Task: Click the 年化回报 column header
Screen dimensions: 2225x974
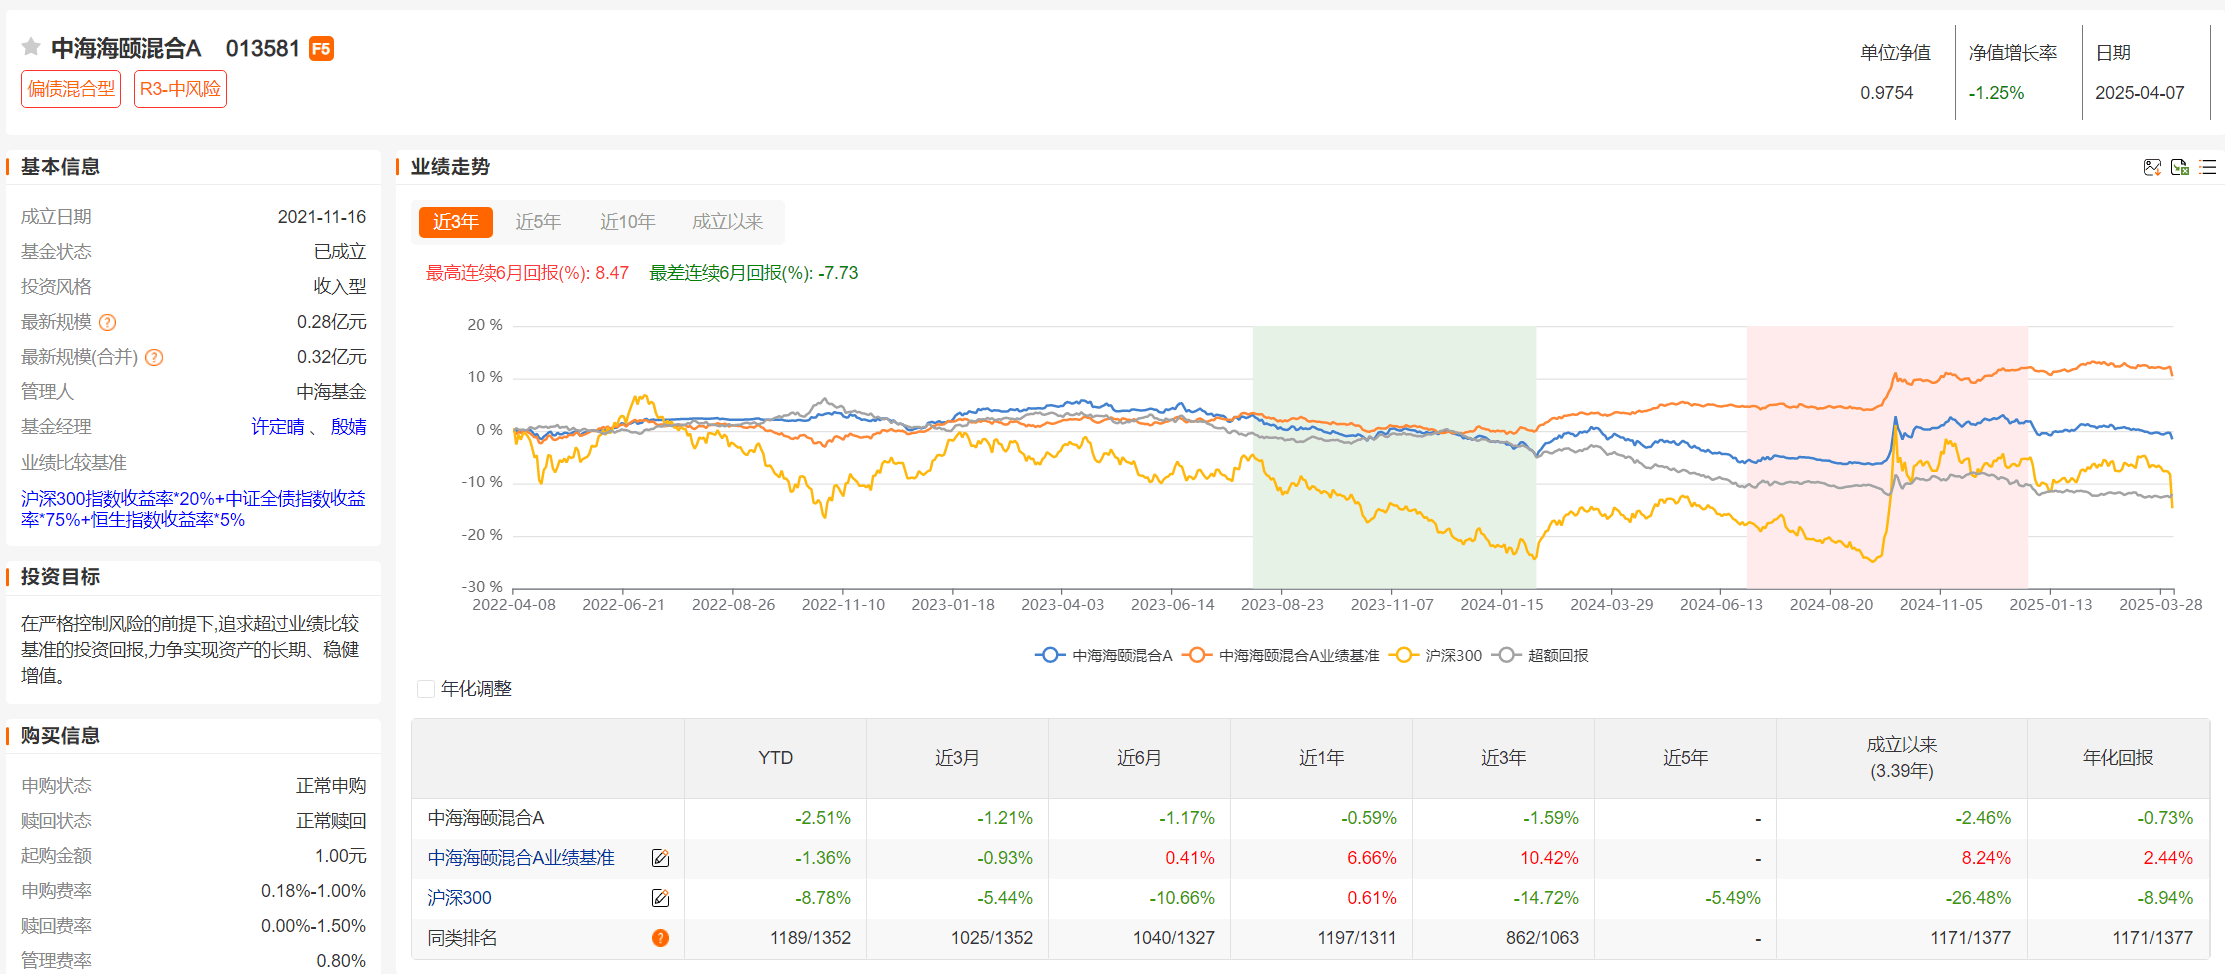Action: tap(2118, 758)
